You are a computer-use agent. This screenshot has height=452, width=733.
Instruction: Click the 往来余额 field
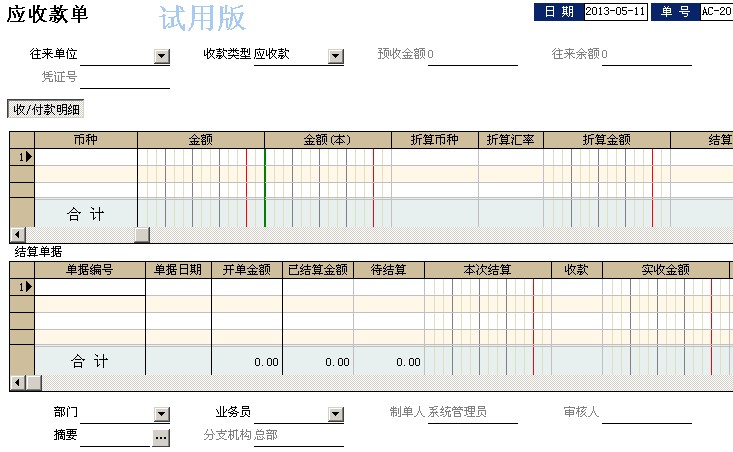[647, 56]
